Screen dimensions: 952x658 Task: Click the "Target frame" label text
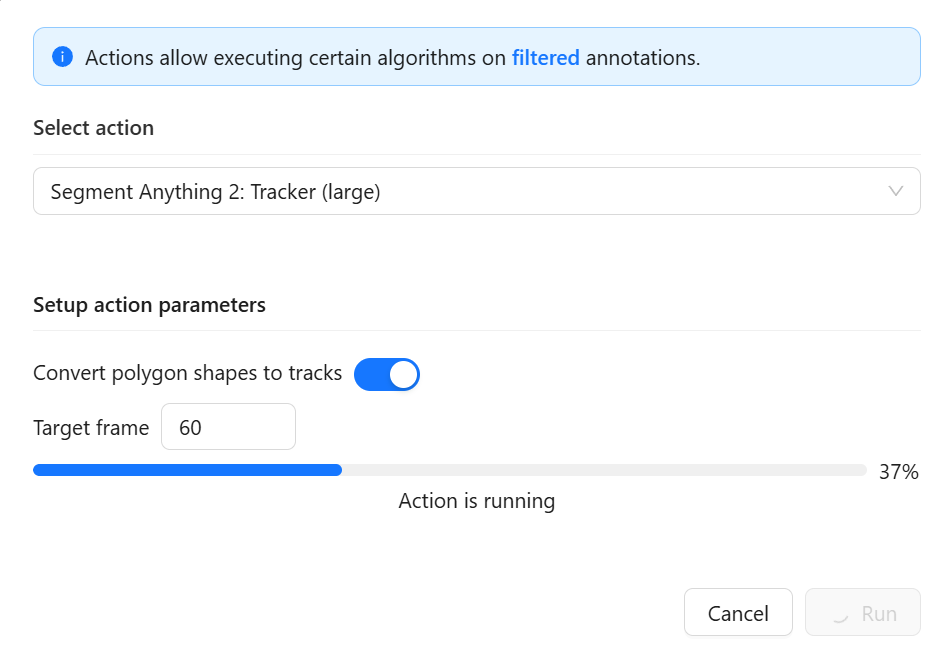coord(91,428)
